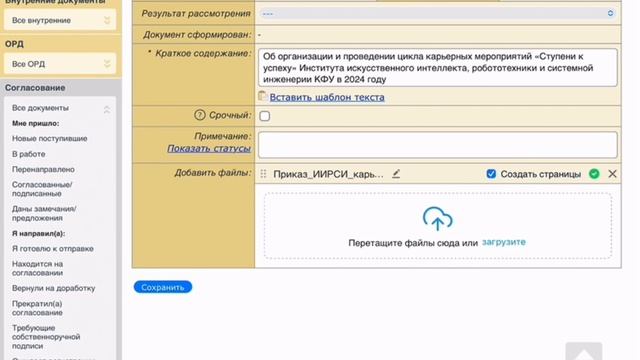Open Даны замечания/предложения list
The image size is (640, 360).
coord(44,213)
